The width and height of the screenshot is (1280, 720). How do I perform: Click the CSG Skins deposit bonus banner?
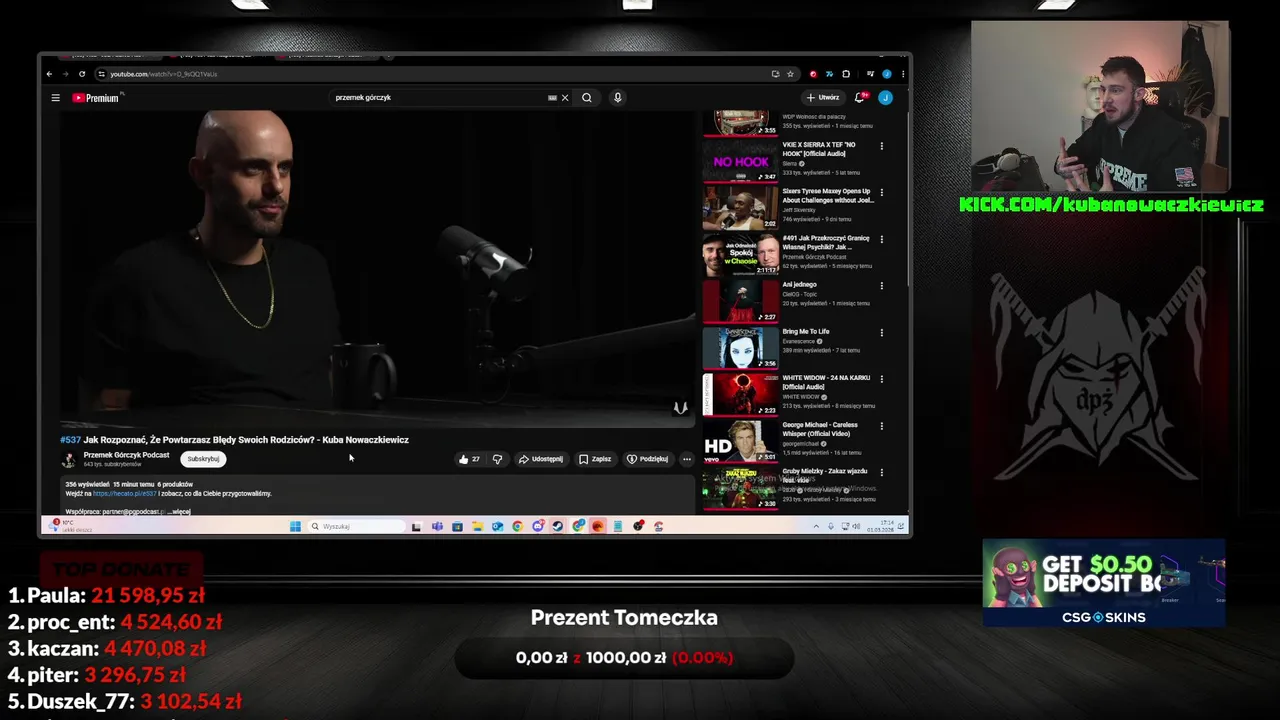(x=1103, y=583)
